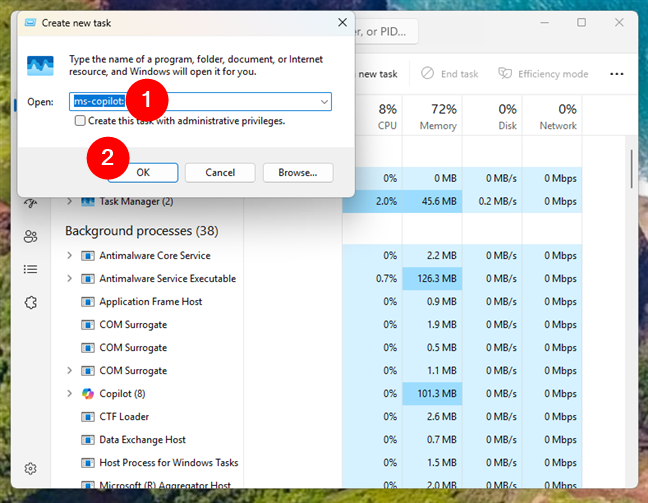Click the Background processes (38) heading
Image resolution: width=648 pixels, height=503 pixels.
[x=142, y=231]
